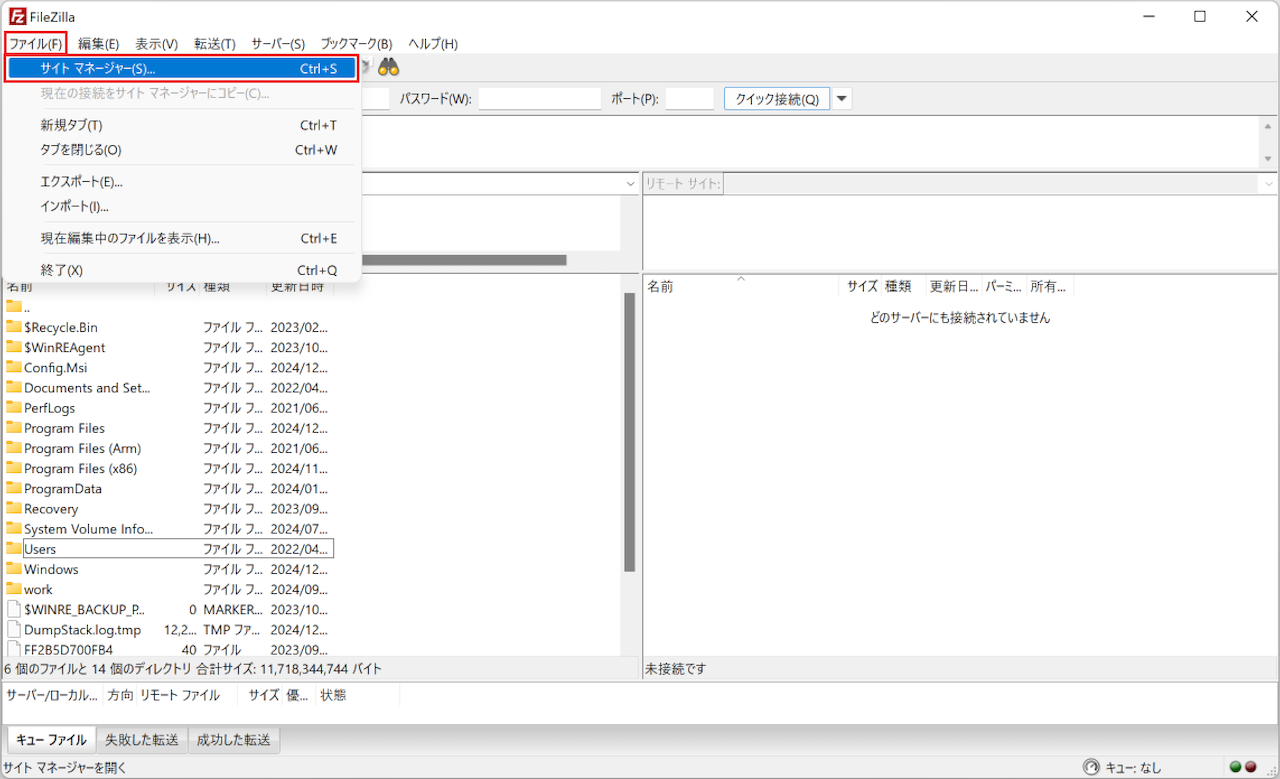This screenshot has width=1280, height=779.
Task: Select the DumpStack.log.tmp file icon
Action: pyautogui.click(x=14, y=629)
